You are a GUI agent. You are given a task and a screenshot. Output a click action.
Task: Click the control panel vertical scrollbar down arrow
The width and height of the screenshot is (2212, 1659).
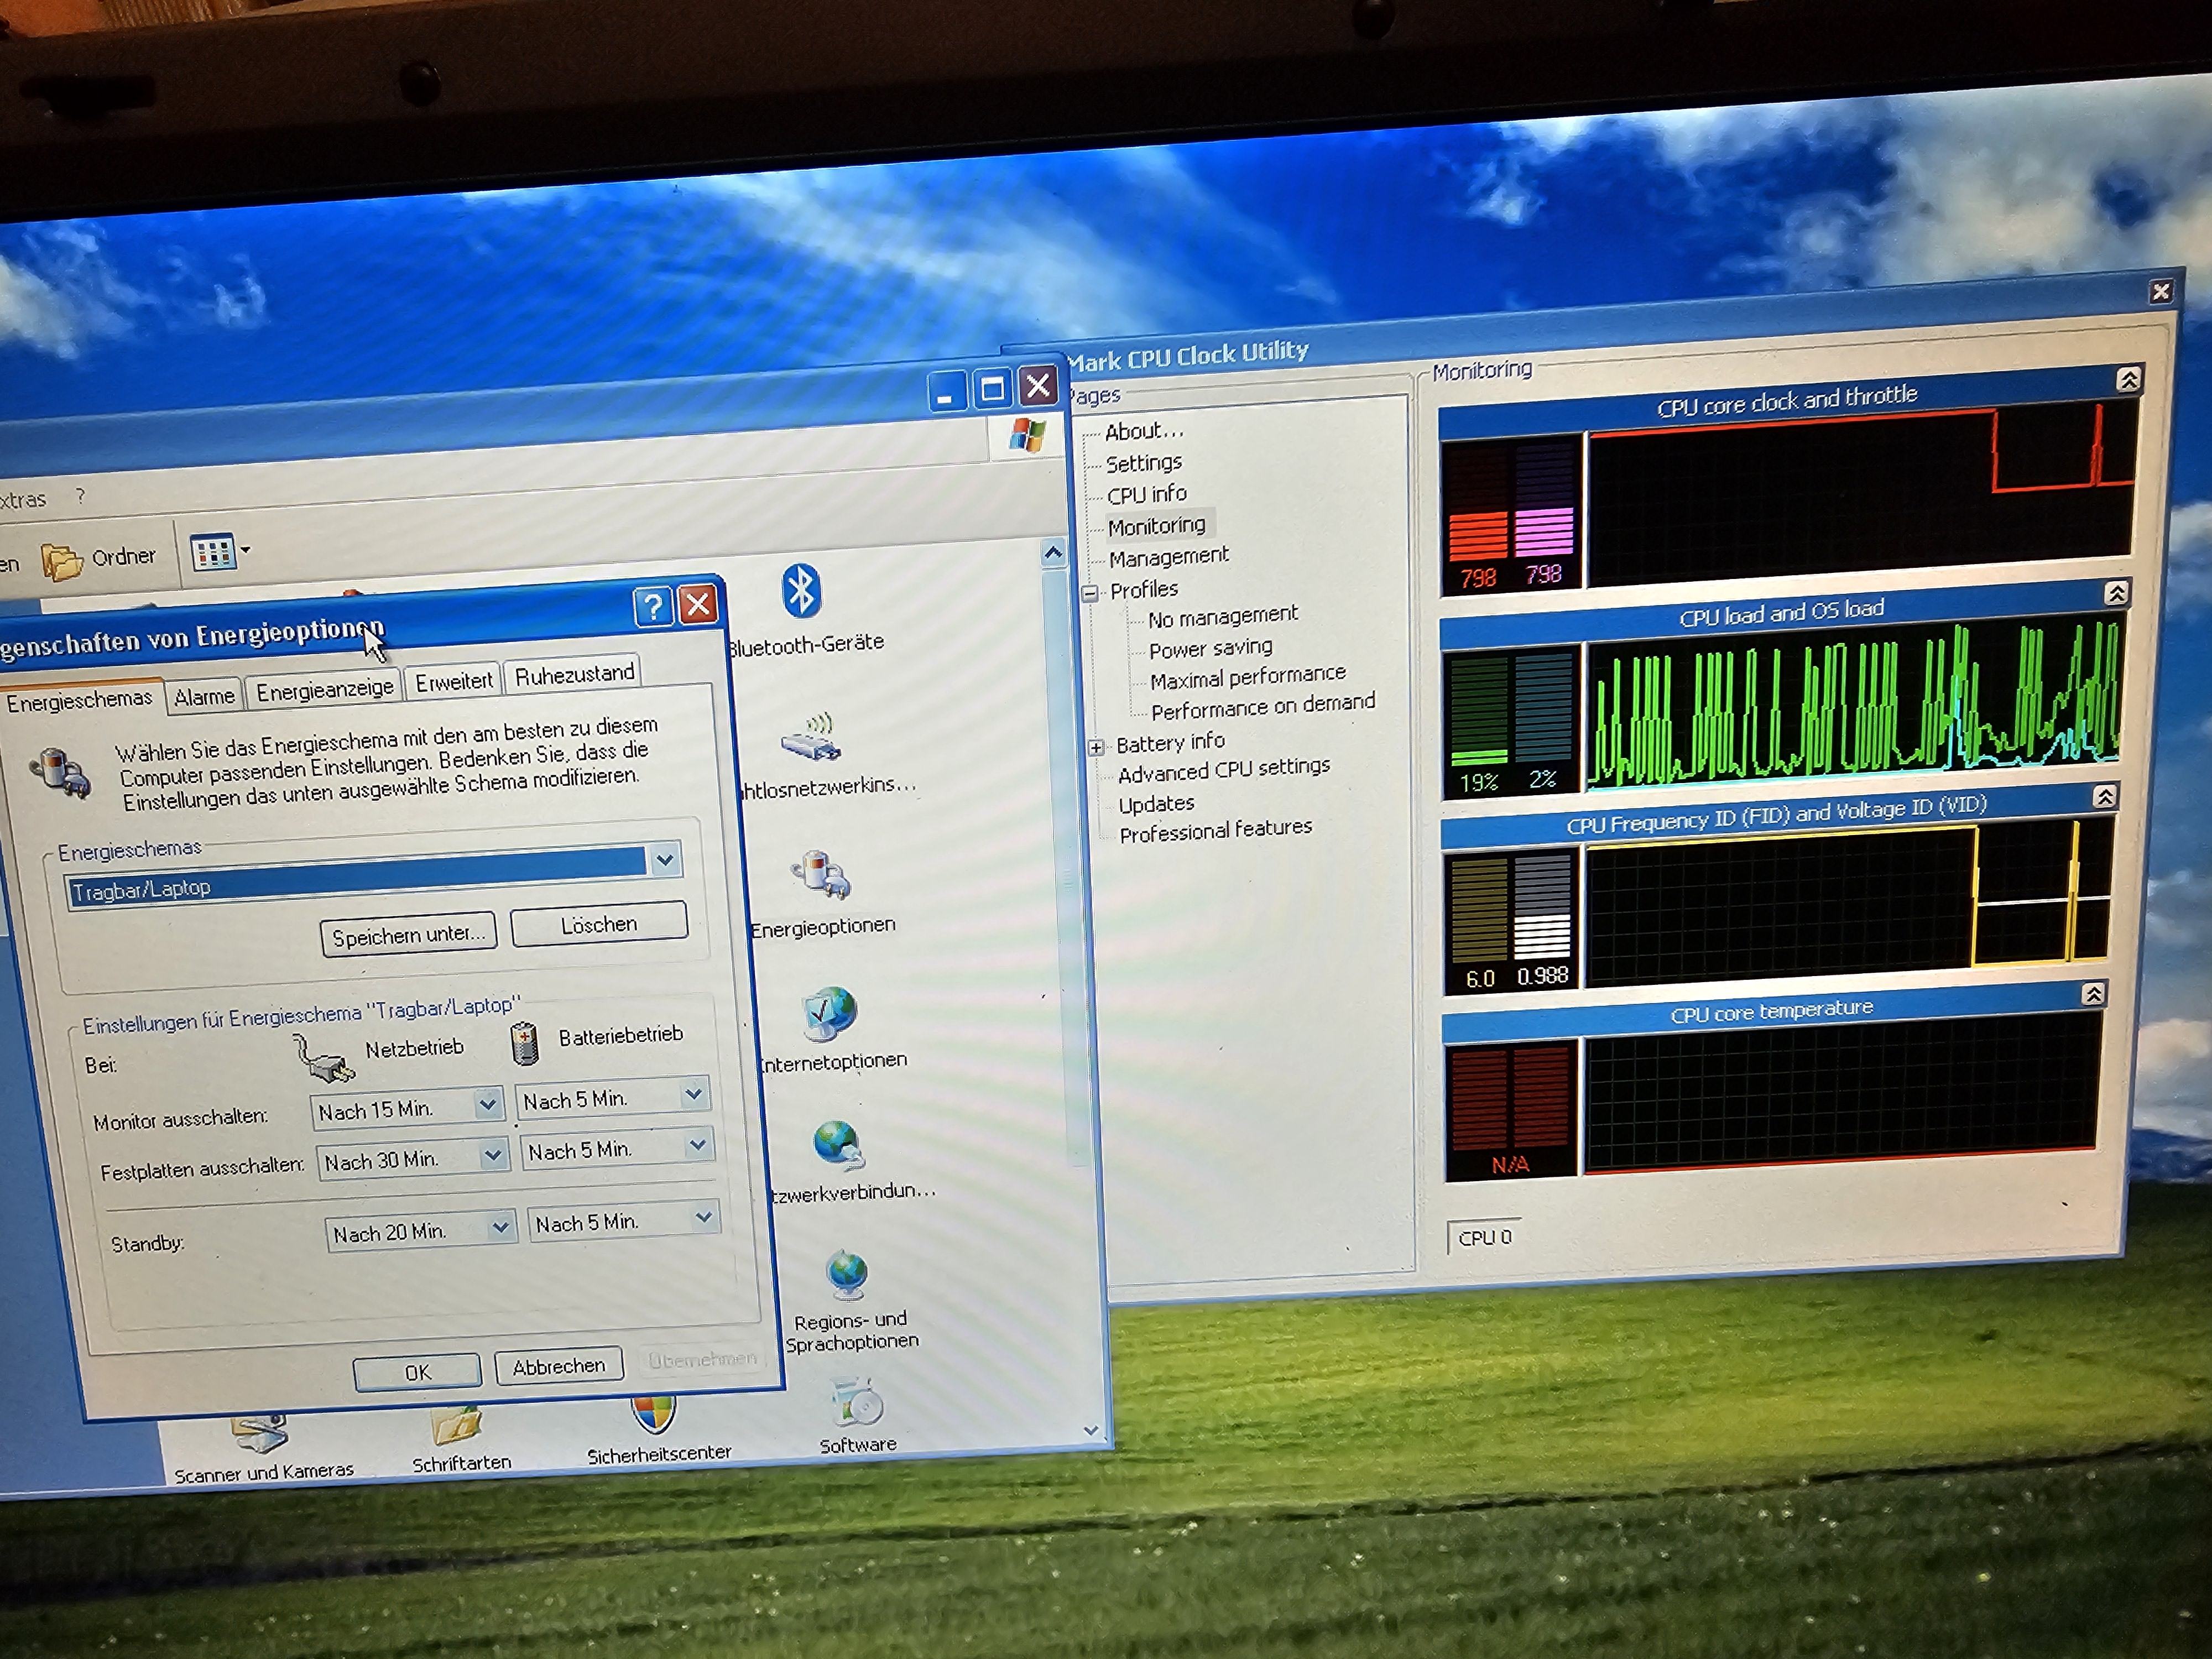(1091, 1431)
